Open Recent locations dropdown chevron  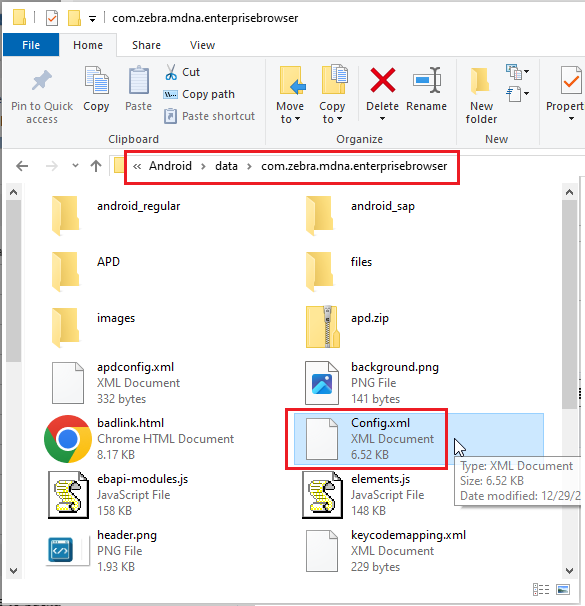75,166
